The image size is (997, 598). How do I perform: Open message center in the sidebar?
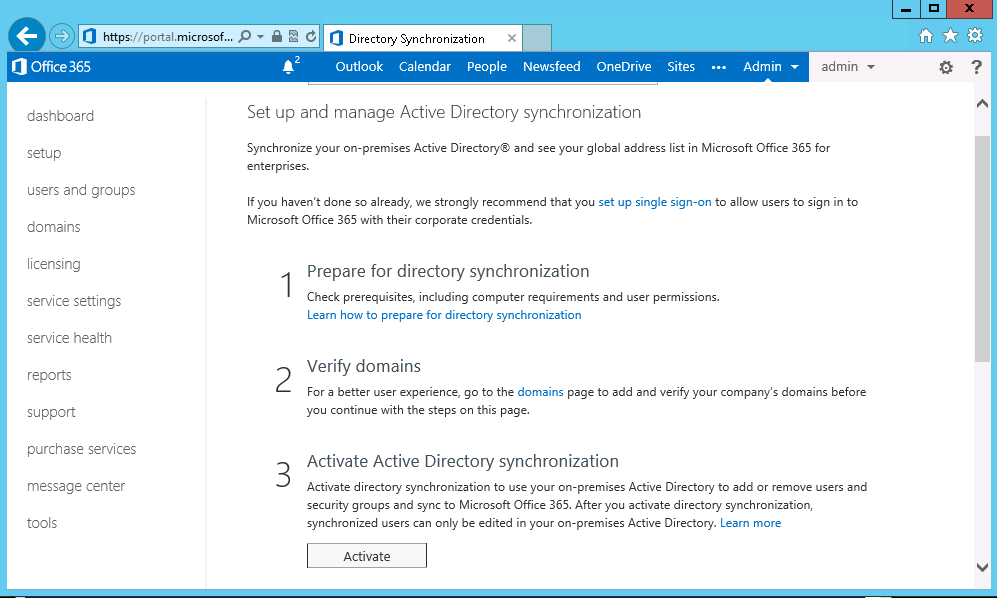coord(76,486)
